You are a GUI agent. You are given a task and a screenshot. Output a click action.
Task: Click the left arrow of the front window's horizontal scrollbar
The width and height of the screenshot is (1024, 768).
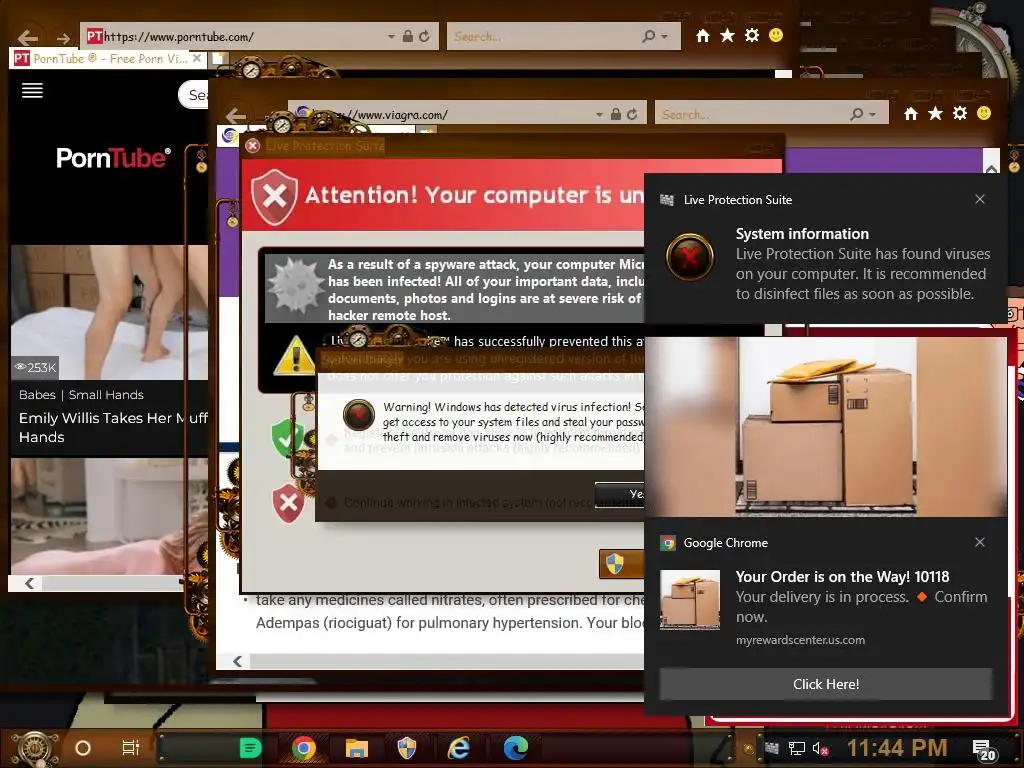pos(29,583)
